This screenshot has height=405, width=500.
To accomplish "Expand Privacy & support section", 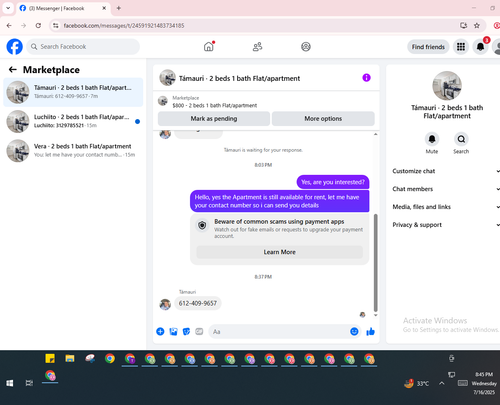I will point(446,225).
